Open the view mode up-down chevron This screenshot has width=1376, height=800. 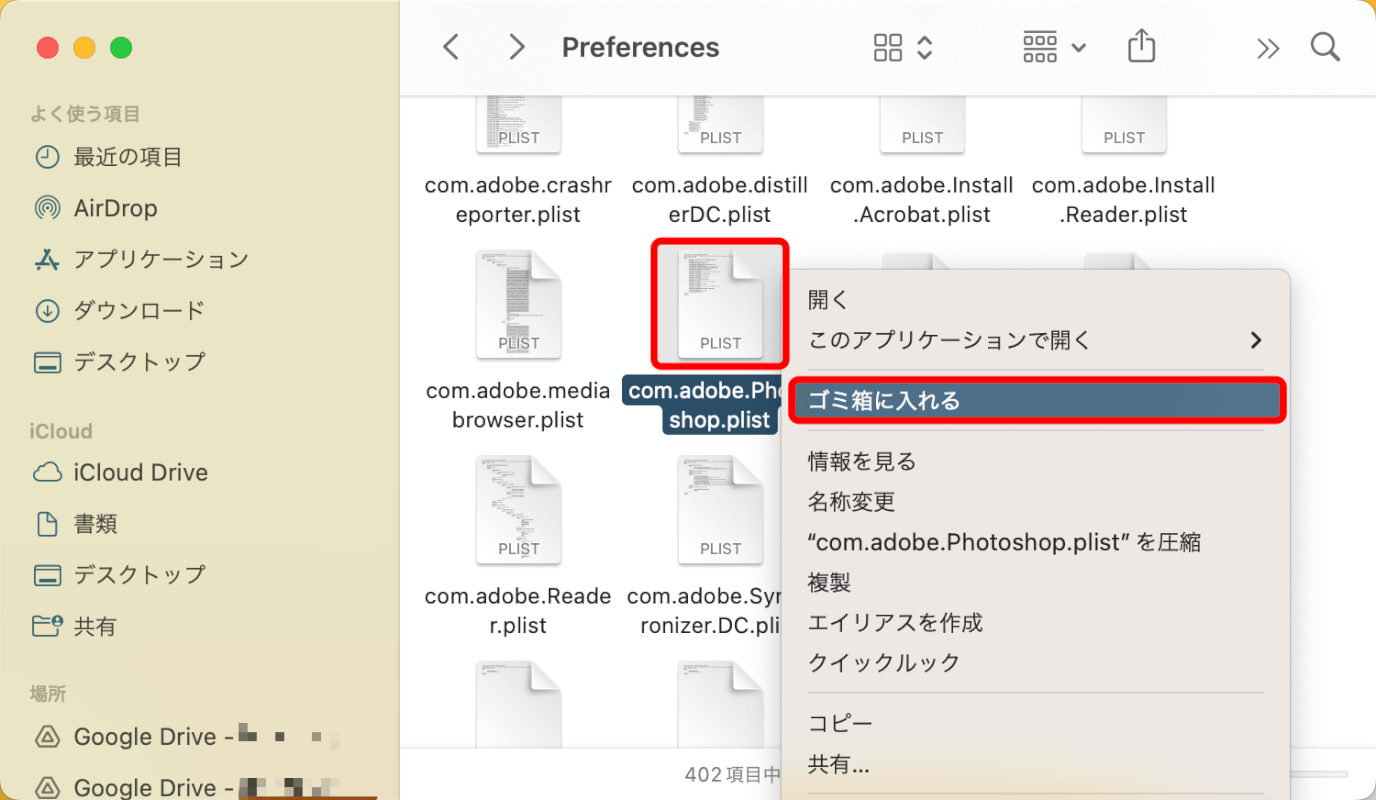(x=925, y=47)
